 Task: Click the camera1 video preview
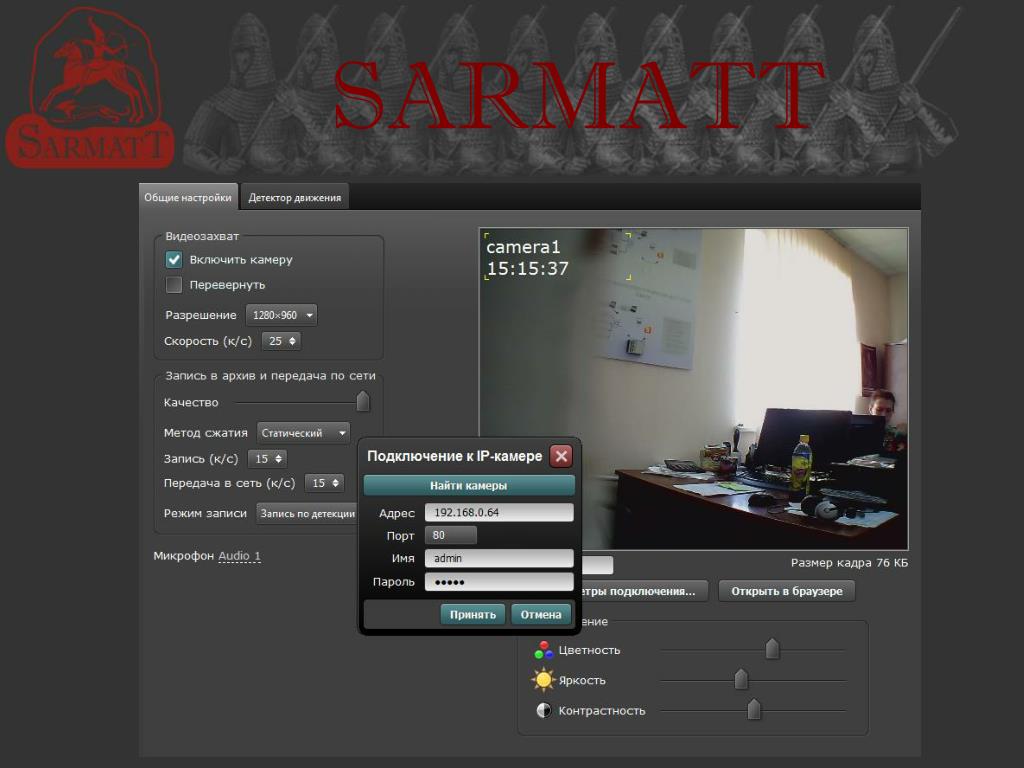tap(694, 389)
